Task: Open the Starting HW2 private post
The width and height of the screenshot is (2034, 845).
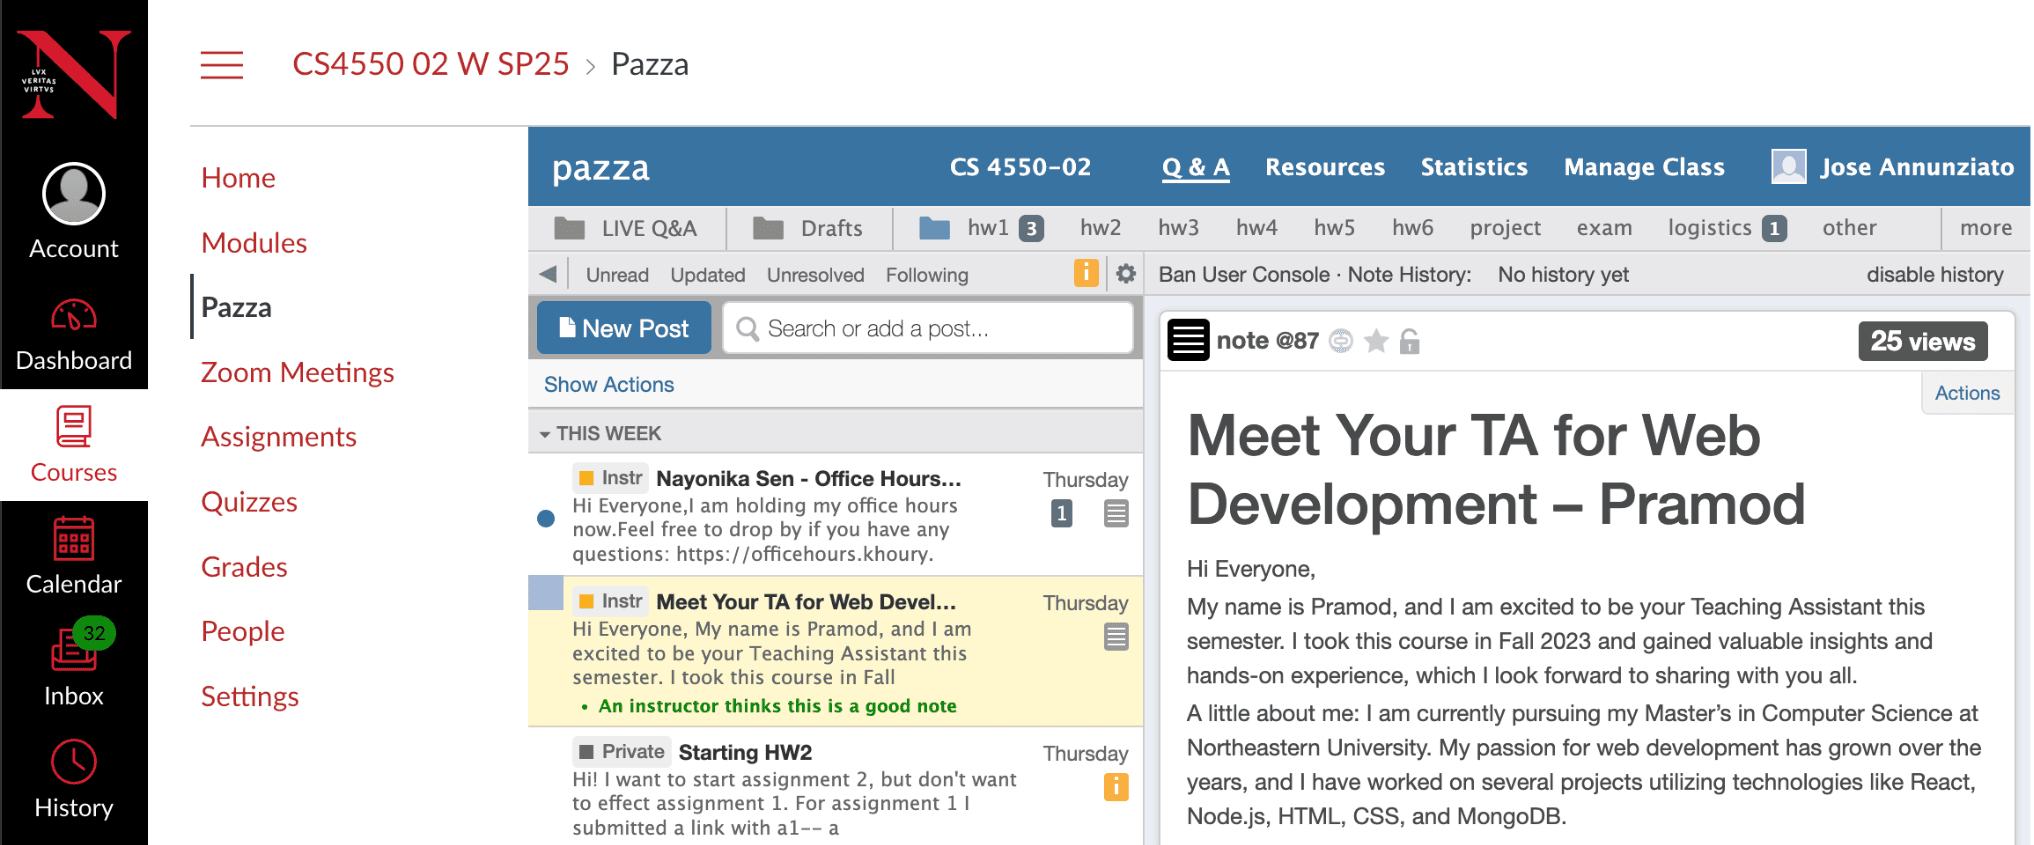Action: [x=835, y=788]
